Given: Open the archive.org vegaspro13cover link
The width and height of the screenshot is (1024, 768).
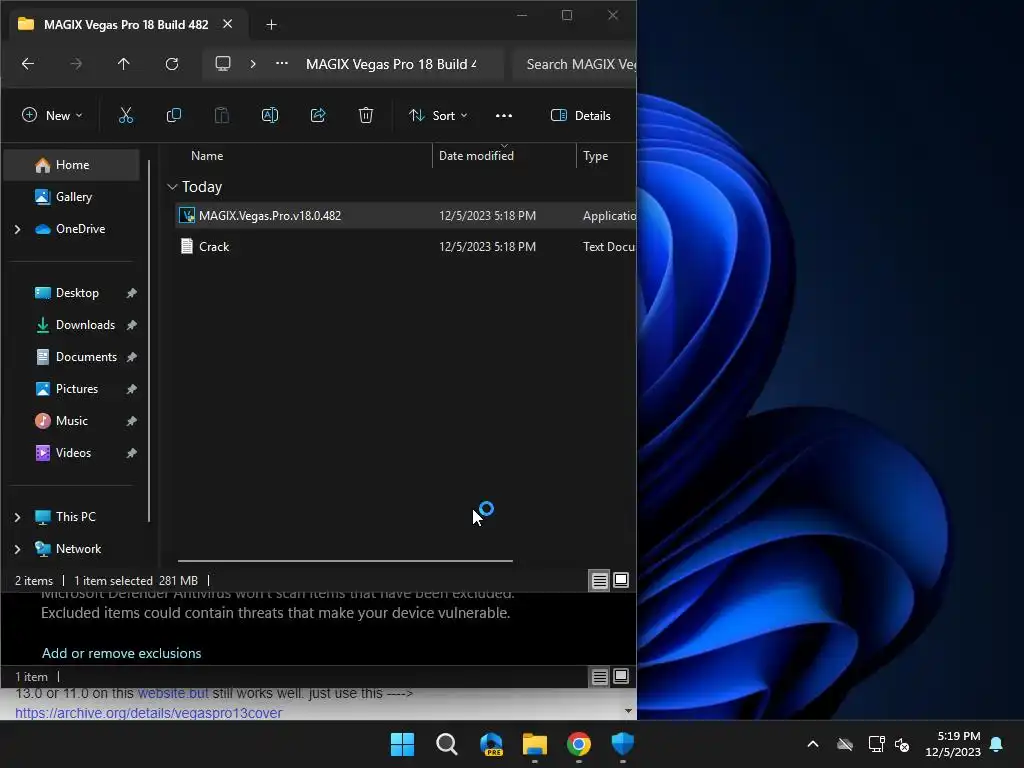Looking at the screenshot, I should click(149, 712).
